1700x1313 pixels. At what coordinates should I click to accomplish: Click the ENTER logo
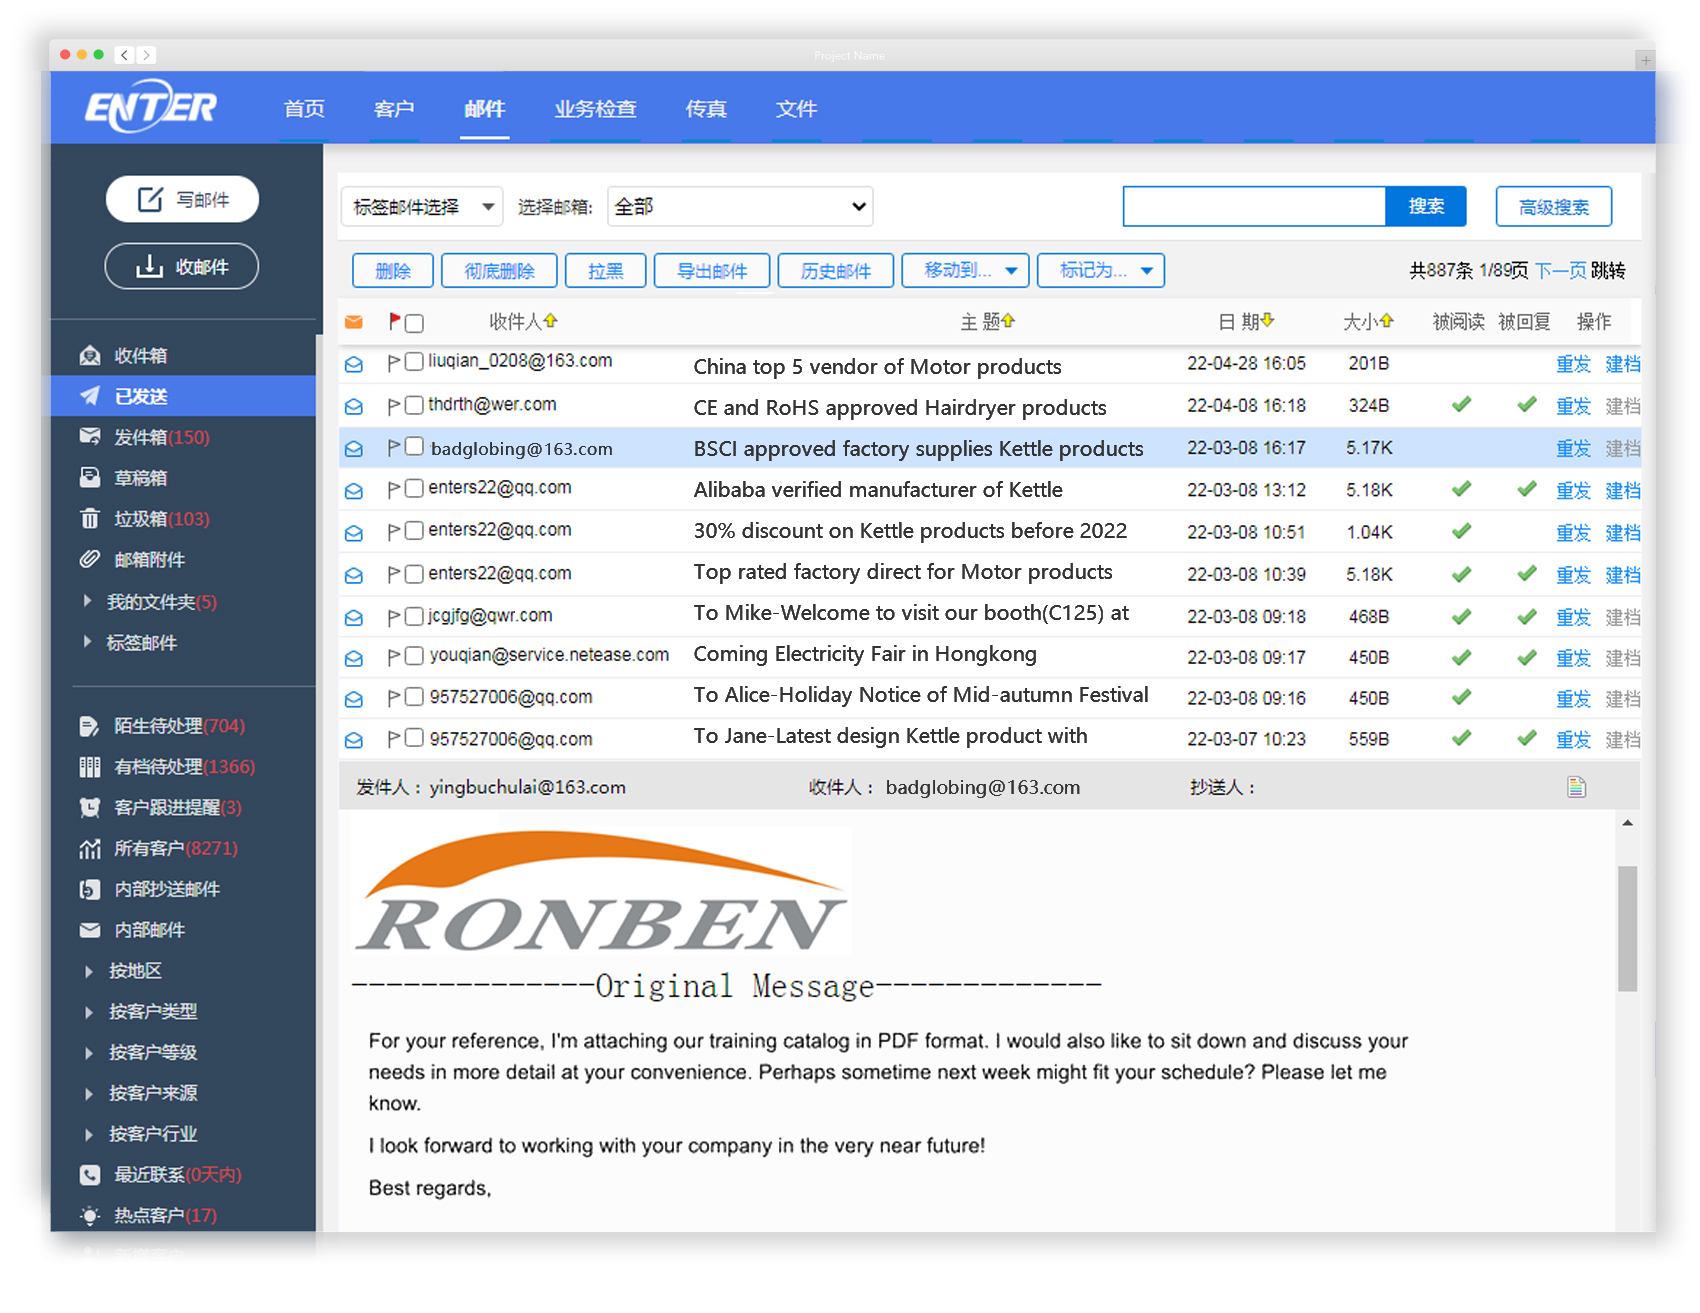(x=150, y=107)
